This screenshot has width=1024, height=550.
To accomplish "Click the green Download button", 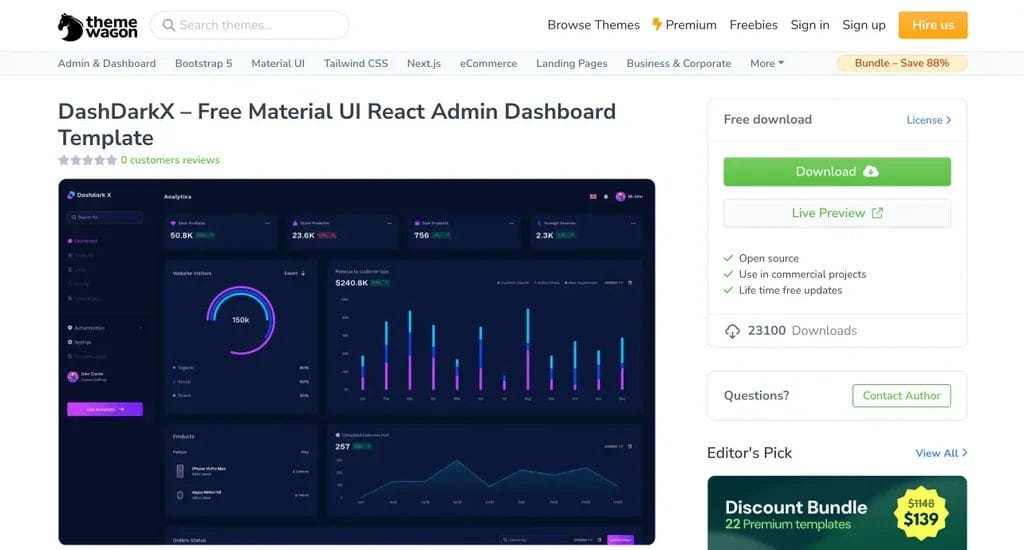I will coord(837,171).
